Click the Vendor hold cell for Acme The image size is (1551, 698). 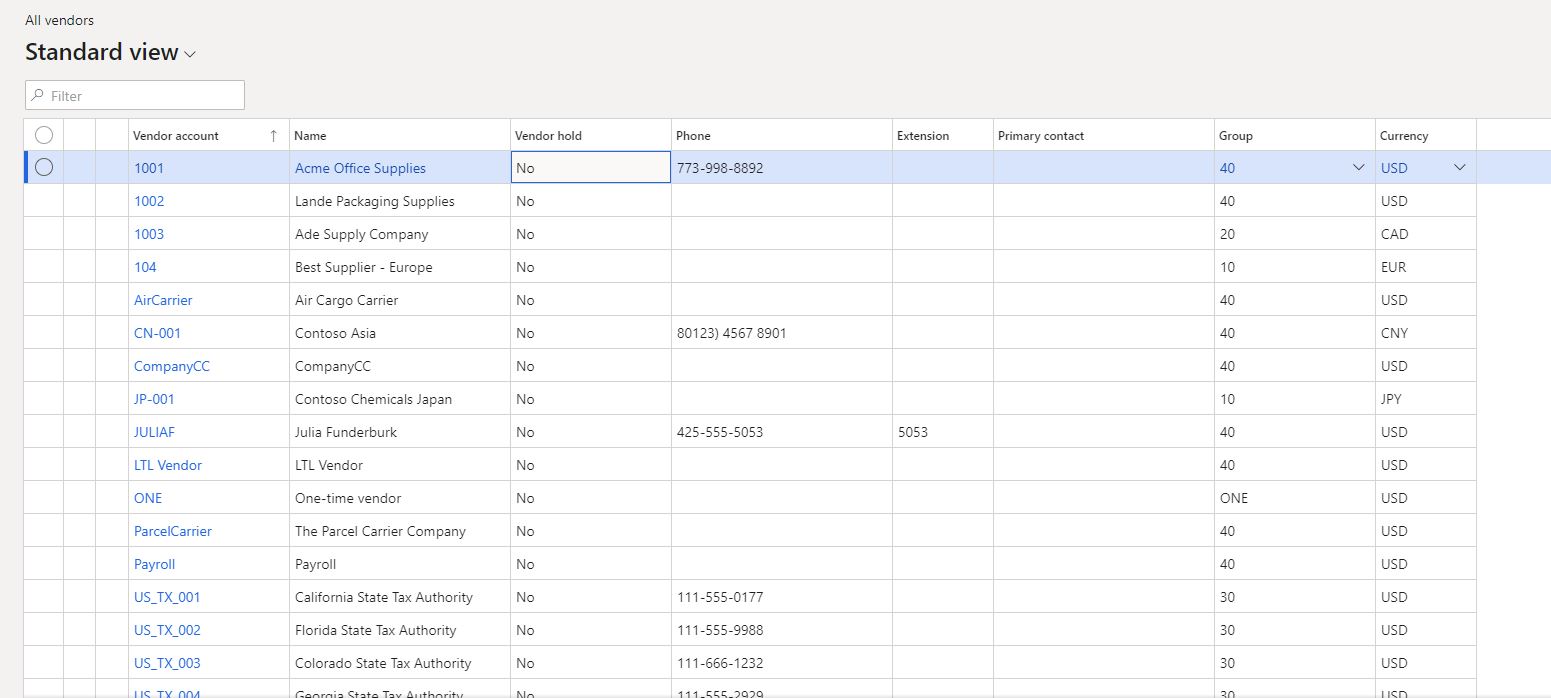point(590,168)
